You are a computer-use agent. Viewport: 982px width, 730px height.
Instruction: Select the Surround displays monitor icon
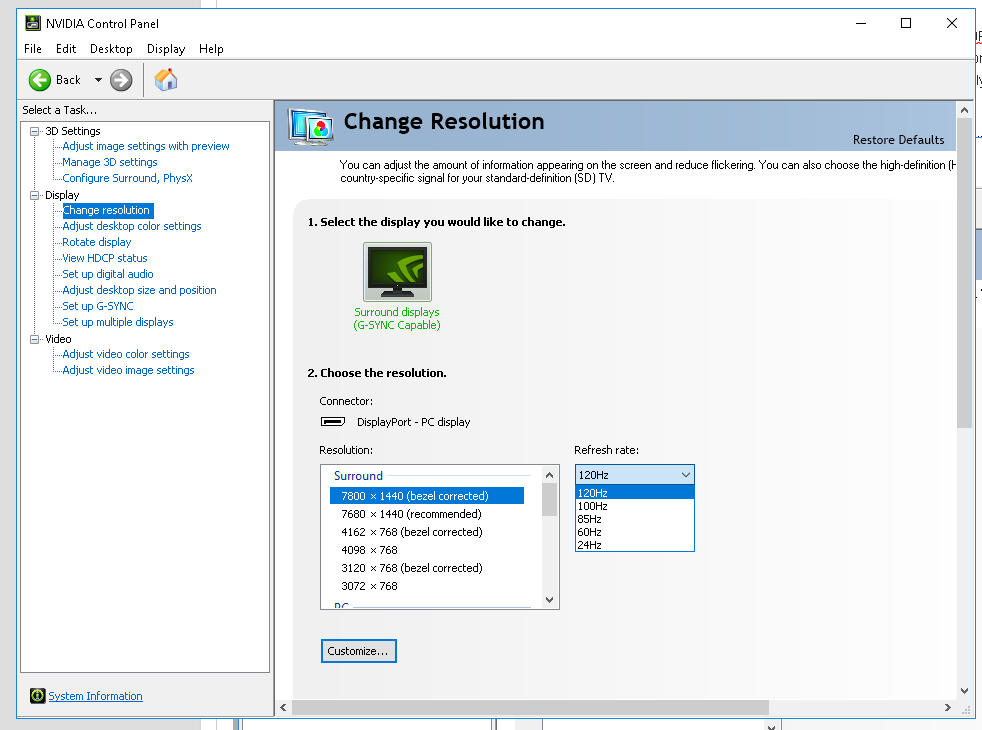[397, 271]
